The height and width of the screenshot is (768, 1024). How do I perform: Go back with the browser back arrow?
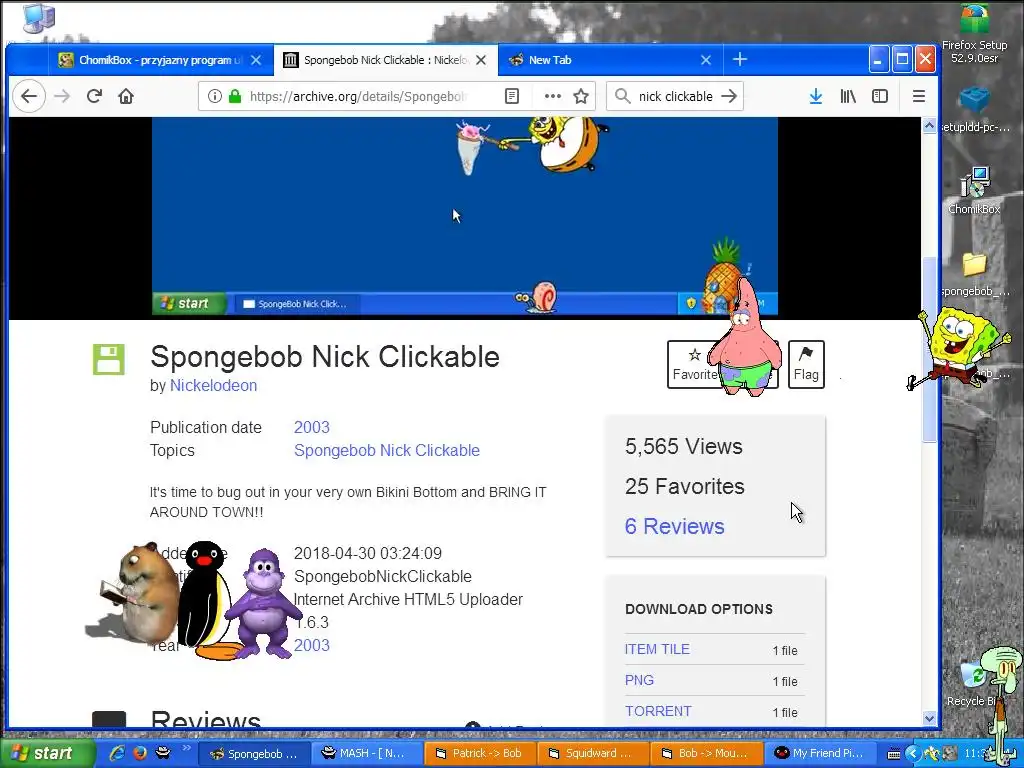click(x=29, y=97)
